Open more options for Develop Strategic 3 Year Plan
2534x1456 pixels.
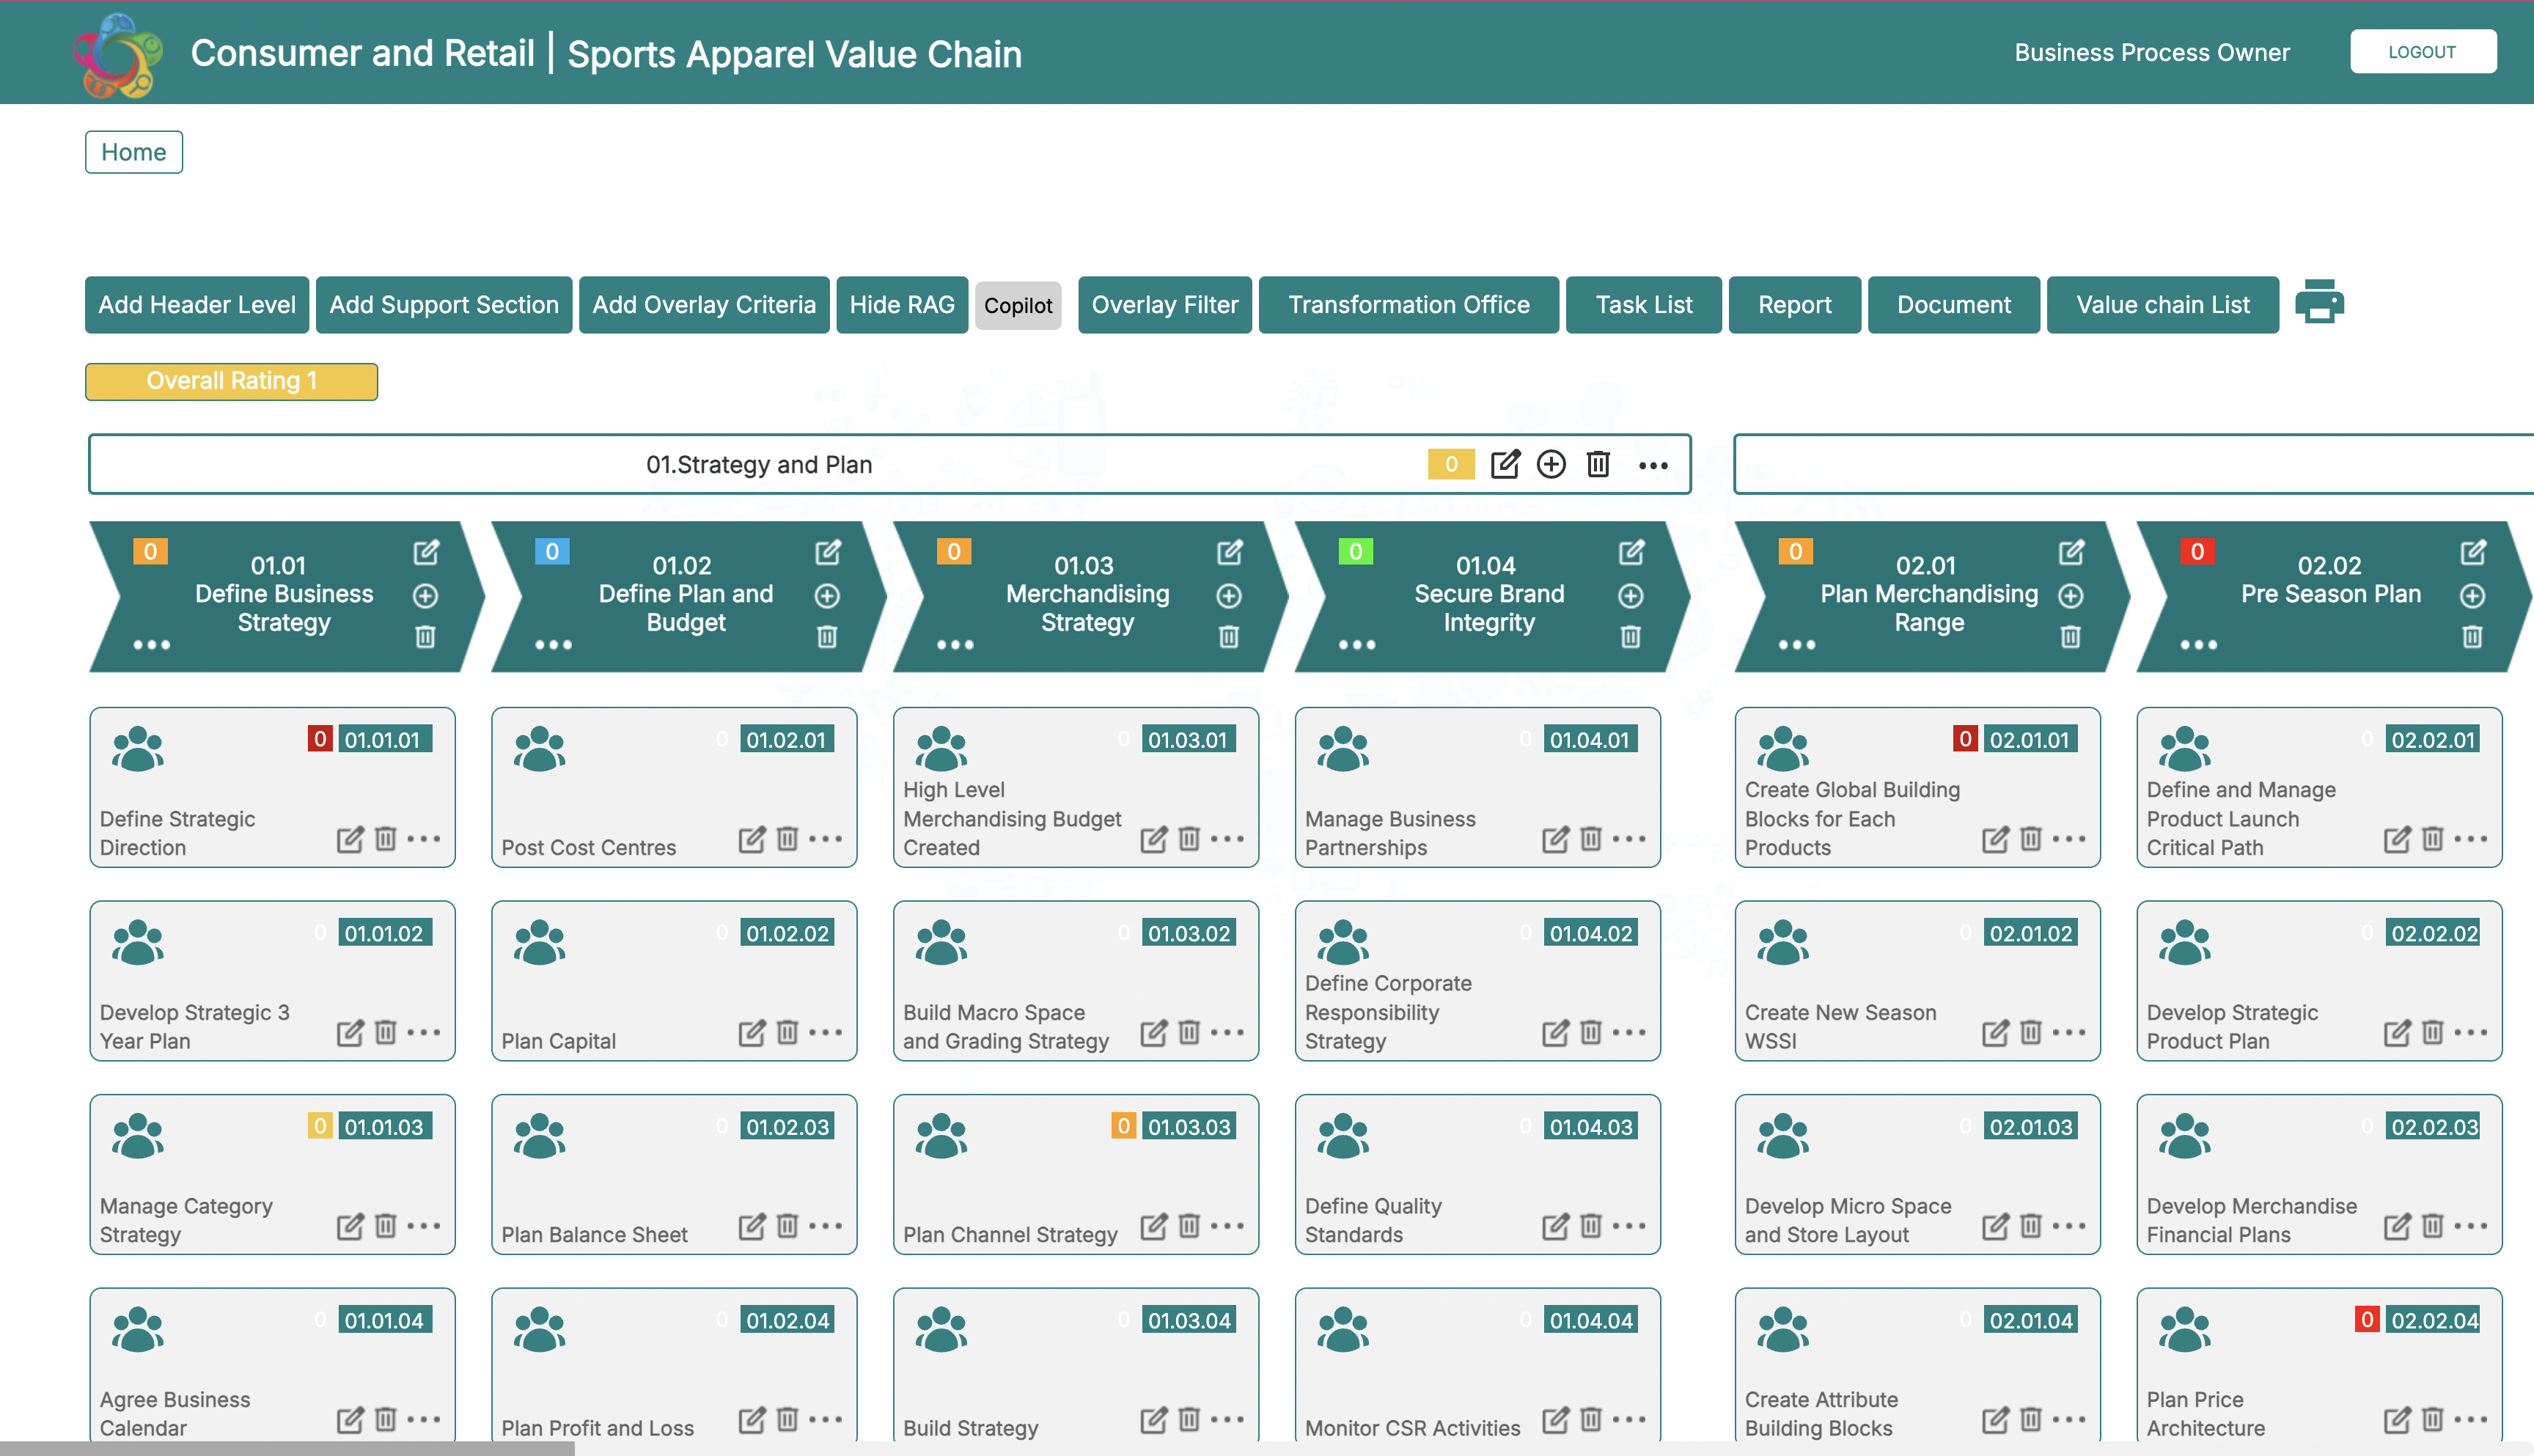[x=423, y=1032]
